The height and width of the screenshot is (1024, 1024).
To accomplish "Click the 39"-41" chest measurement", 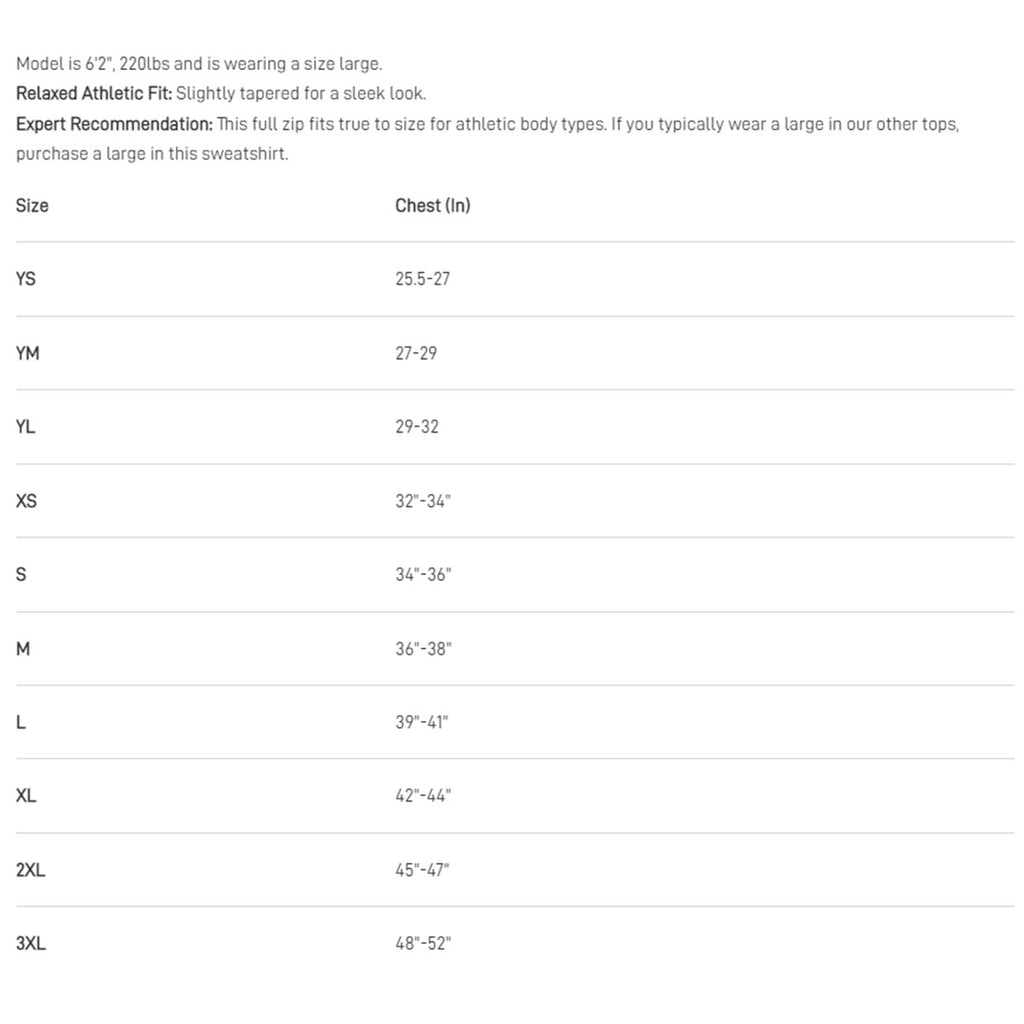I will (x=422, y=722).
